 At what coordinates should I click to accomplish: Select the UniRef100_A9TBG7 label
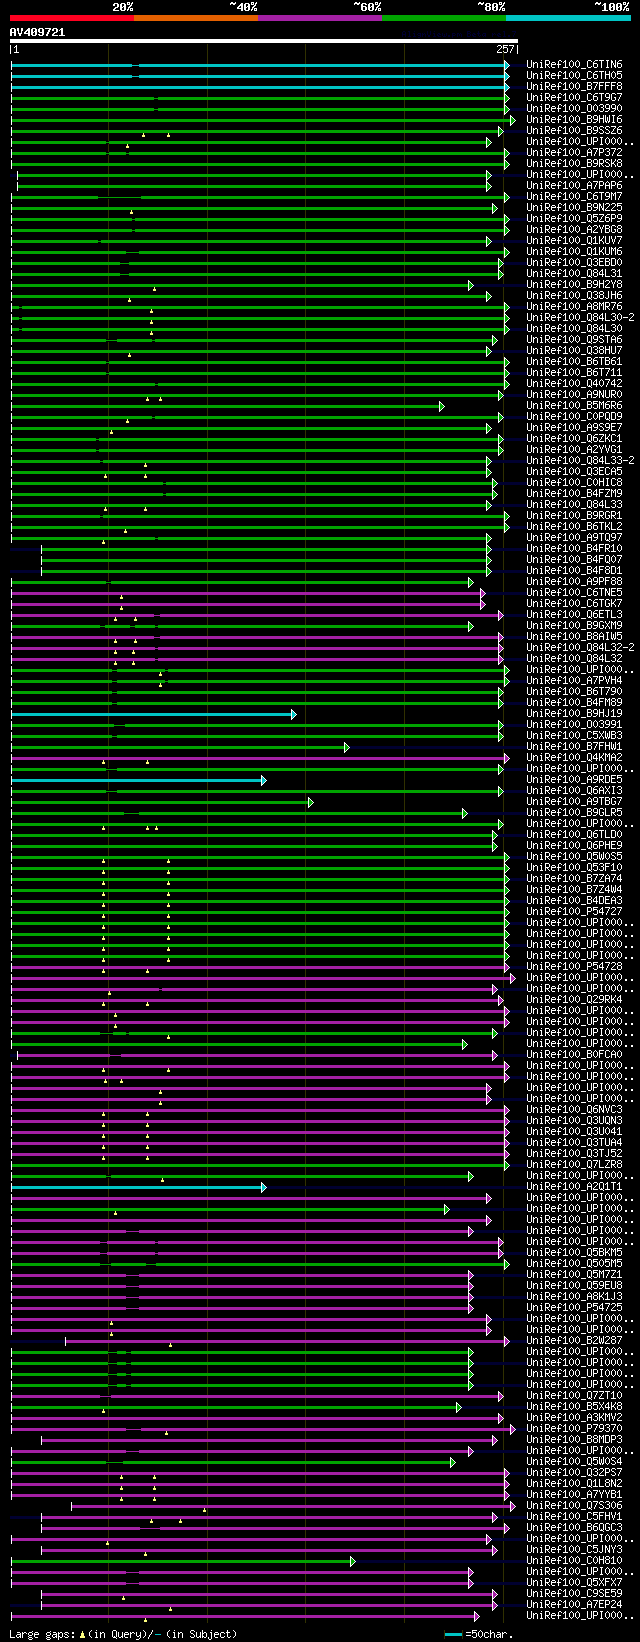tap(574, 802)
